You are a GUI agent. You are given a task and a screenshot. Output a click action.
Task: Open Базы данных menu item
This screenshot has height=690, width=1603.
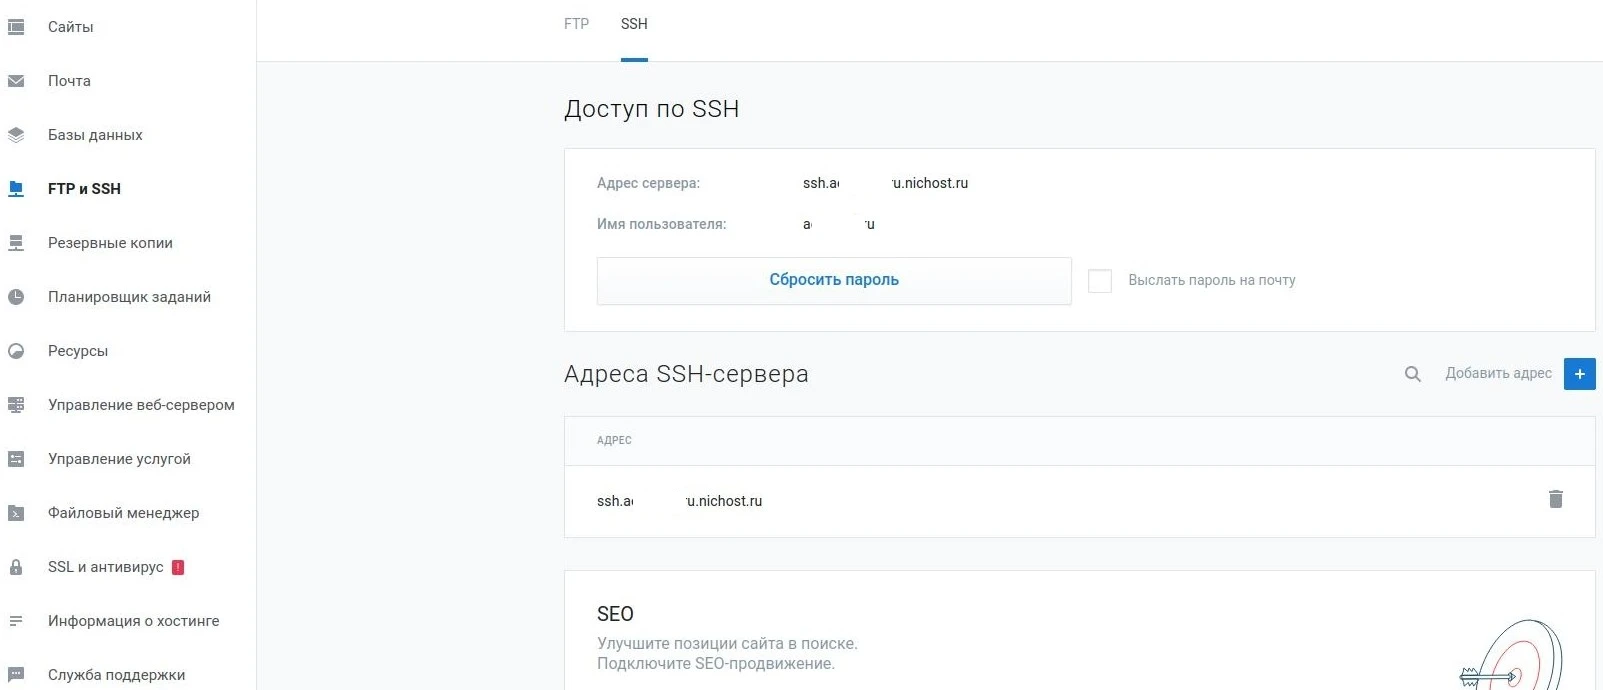coord(95,135)
